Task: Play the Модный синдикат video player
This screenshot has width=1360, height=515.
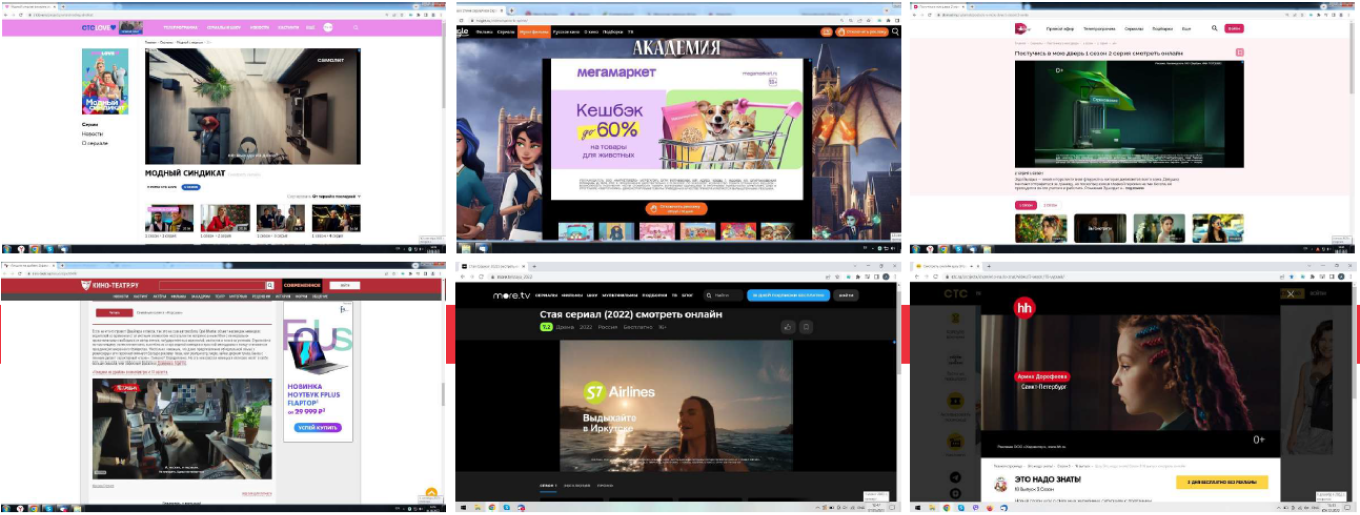Action: [x=253, y=105]
